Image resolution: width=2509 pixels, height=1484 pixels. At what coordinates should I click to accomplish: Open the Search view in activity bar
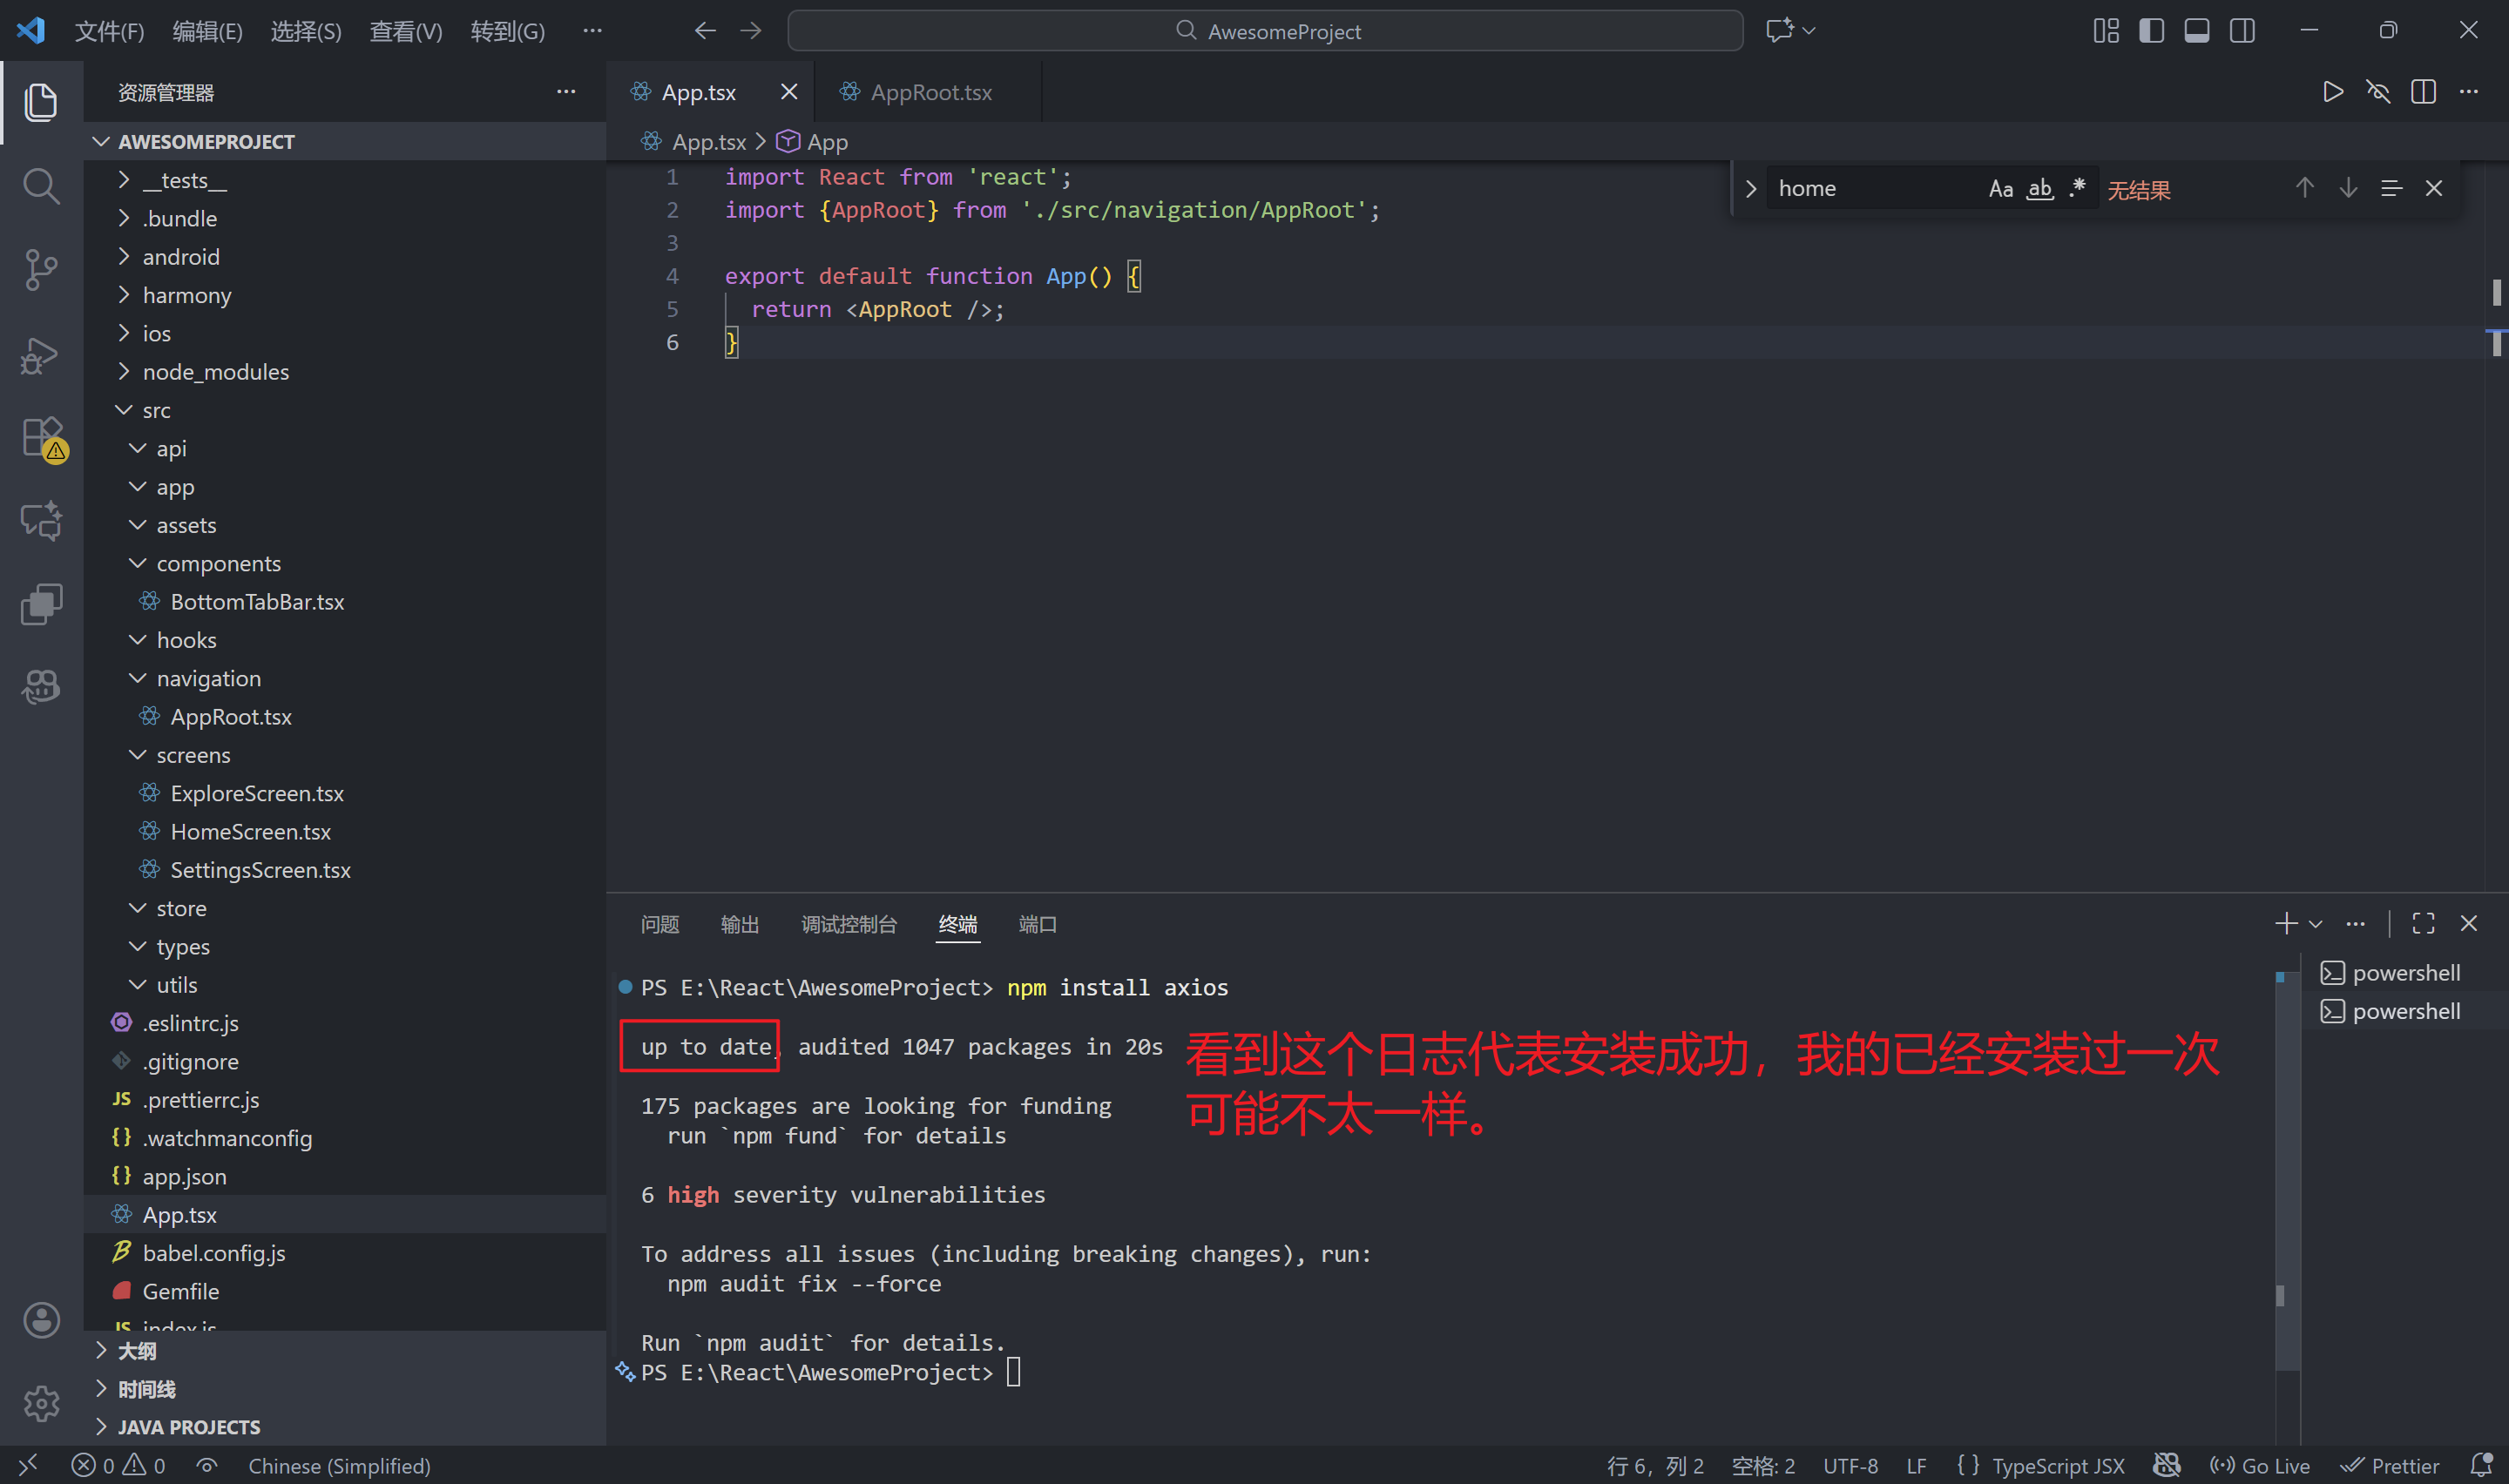(41, 186)
